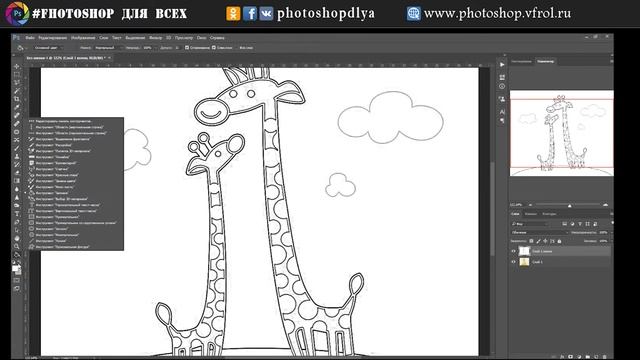
Task: Toggle lock image pixels brush icon
Action: (x=538, y=241)
